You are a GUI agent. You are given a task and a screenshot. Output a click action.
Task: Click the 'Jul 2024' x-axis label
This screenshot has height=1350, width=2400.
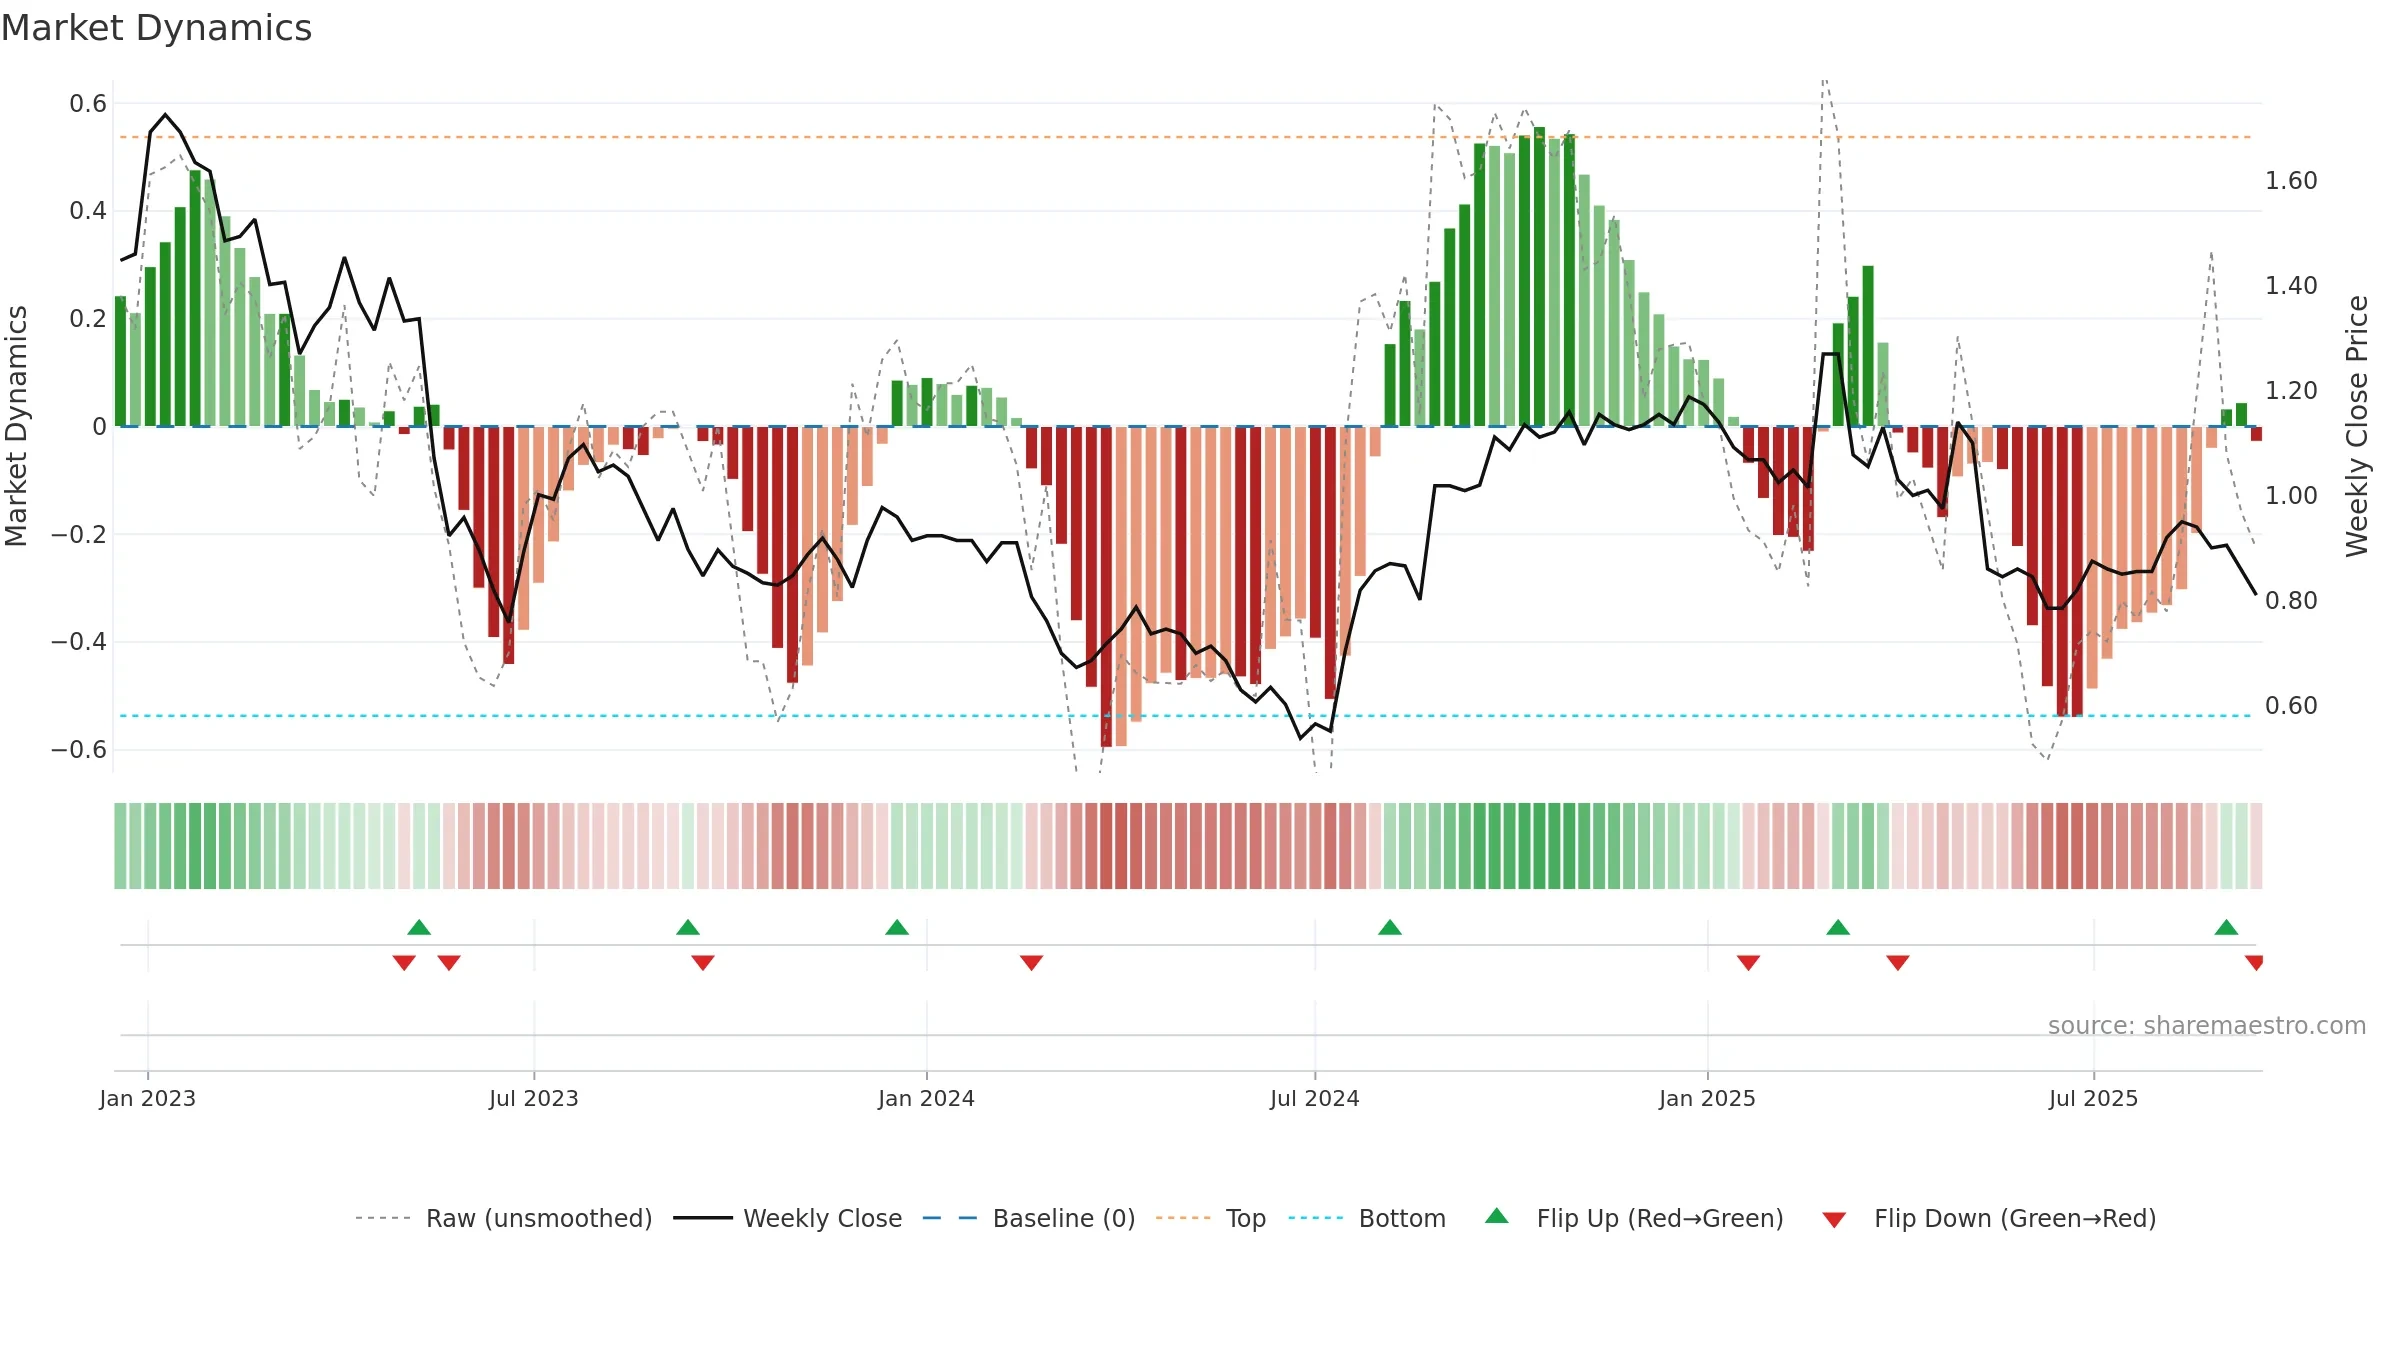point(1315,1098)
